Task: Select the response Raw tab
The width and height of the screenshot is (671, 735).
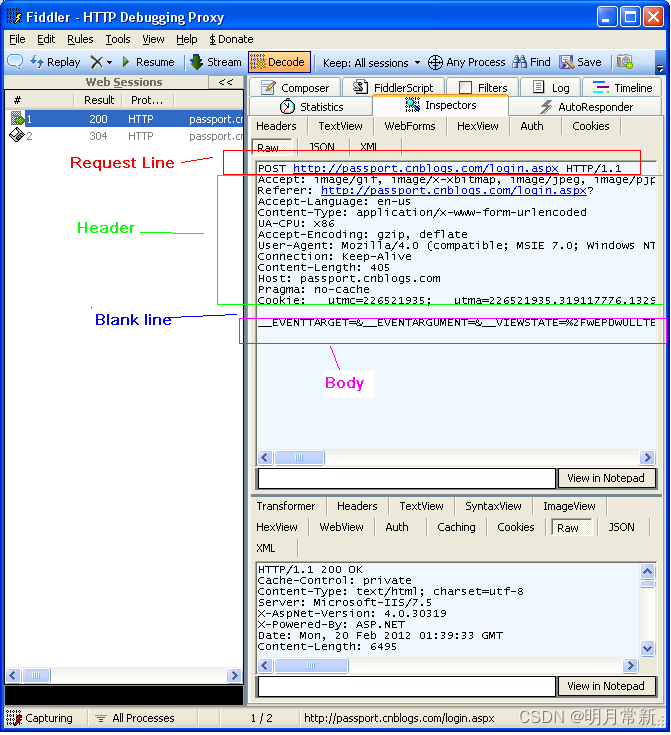Action: [571, 528]
